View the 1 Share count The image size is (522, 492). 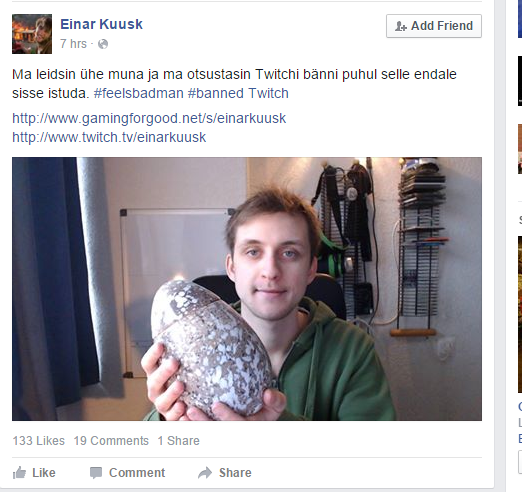178,441
